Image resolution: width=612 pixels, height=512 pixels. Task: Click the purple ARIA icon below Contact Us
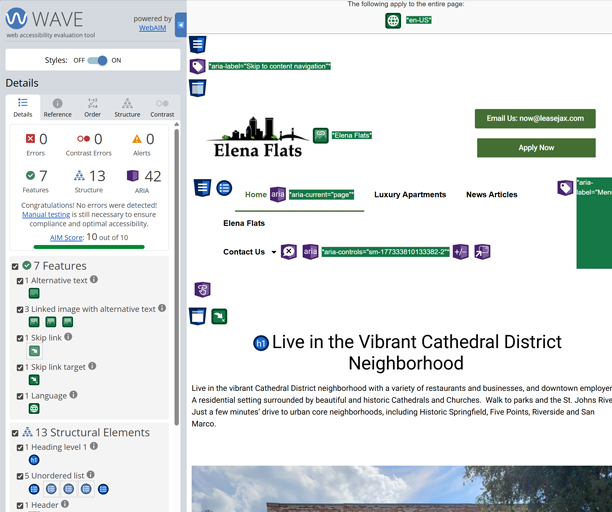click(203, 290)
